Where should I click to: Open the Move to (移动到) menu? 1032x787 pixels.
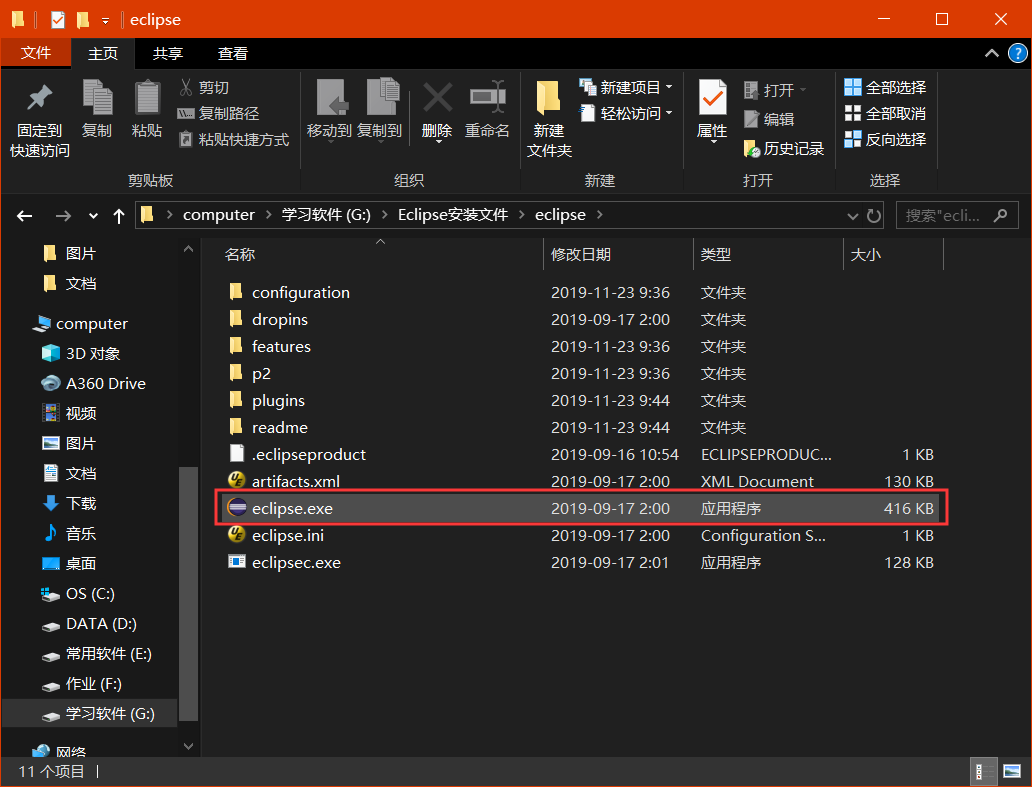329,111
